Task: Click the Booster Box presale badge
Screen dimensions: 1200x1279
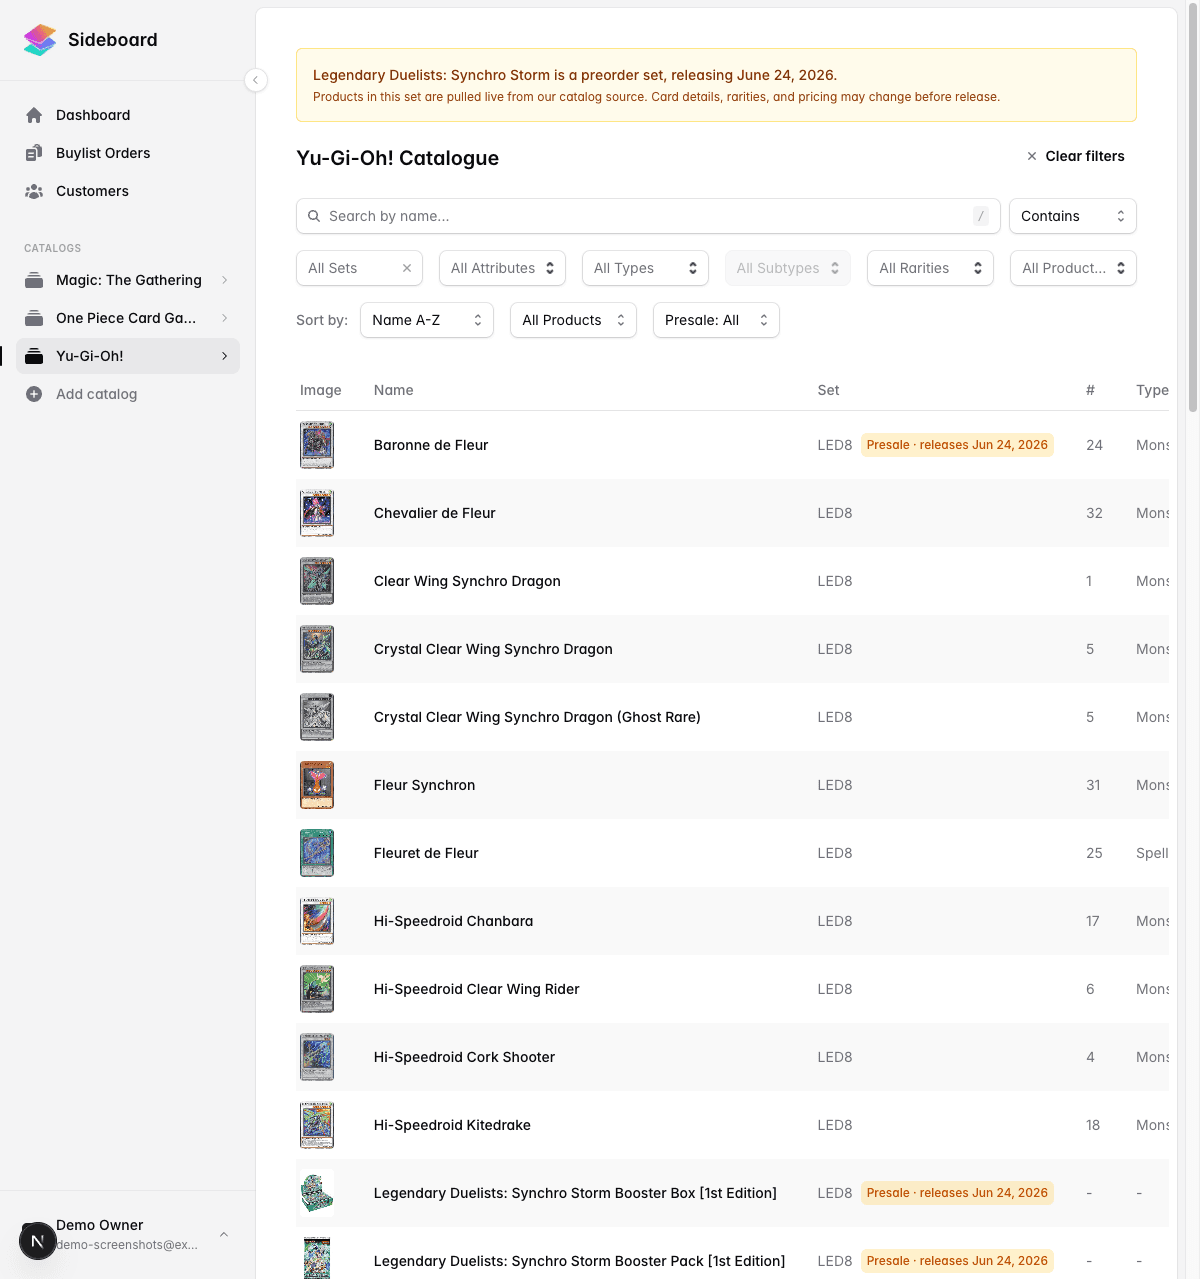Action: click(957, 1193)
